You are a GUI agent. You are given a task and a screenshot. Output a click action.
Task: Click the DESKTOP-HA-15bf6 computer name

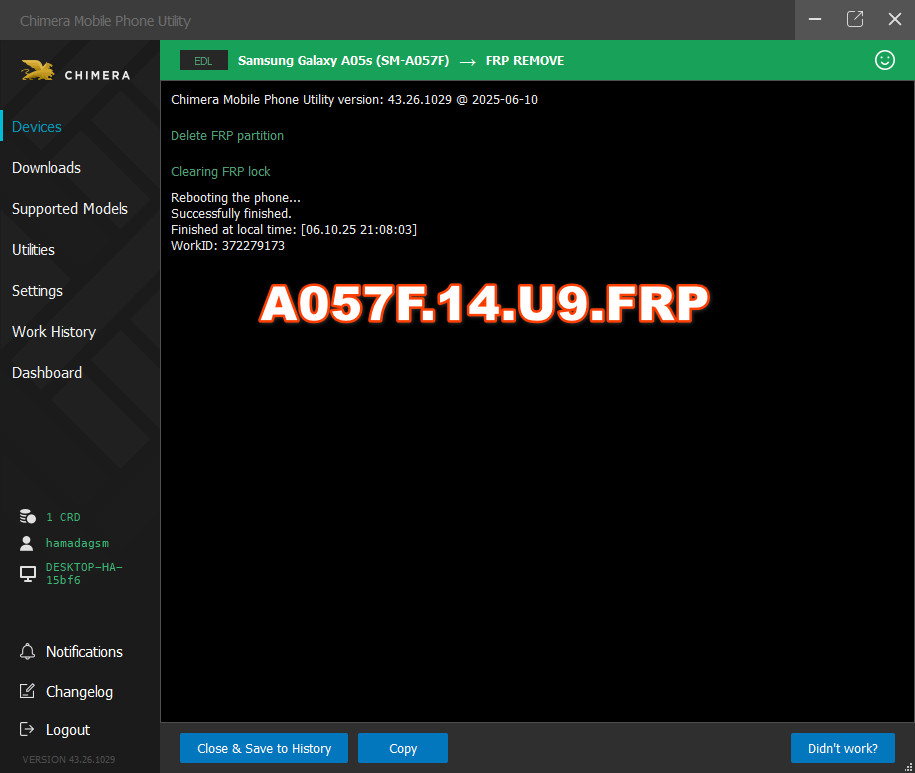[84, 573]
